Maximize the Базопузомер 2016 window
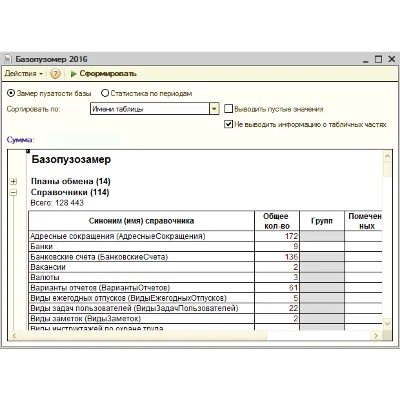 tap(378, 59)
